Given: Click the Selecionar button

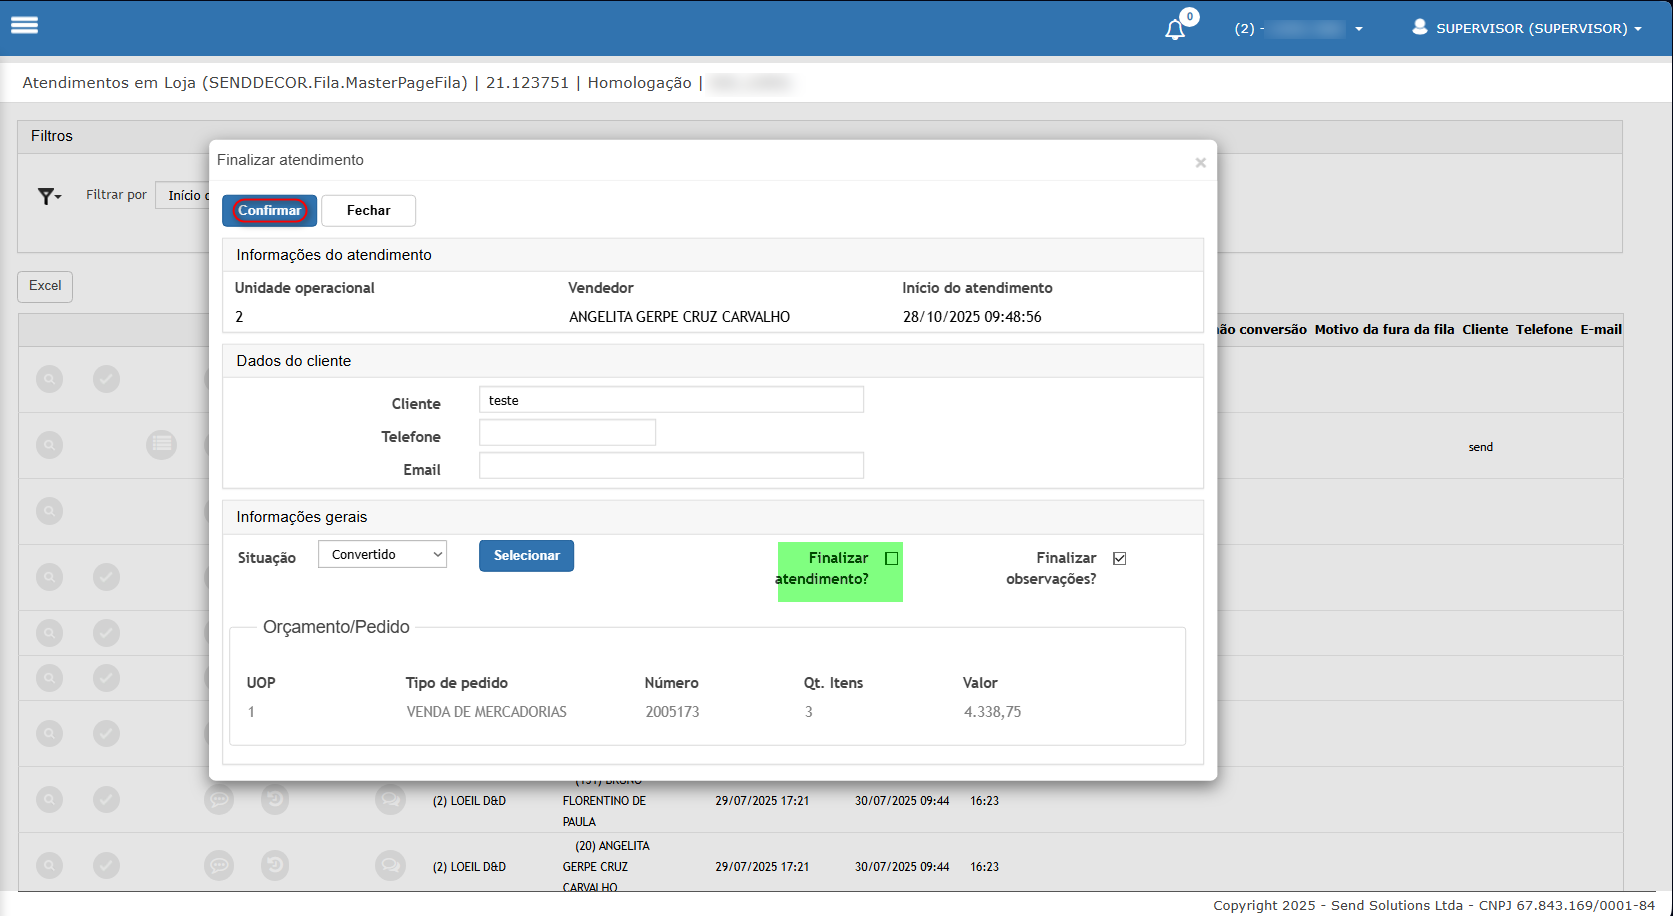Looking at the screenshot, I should (526, 556).
